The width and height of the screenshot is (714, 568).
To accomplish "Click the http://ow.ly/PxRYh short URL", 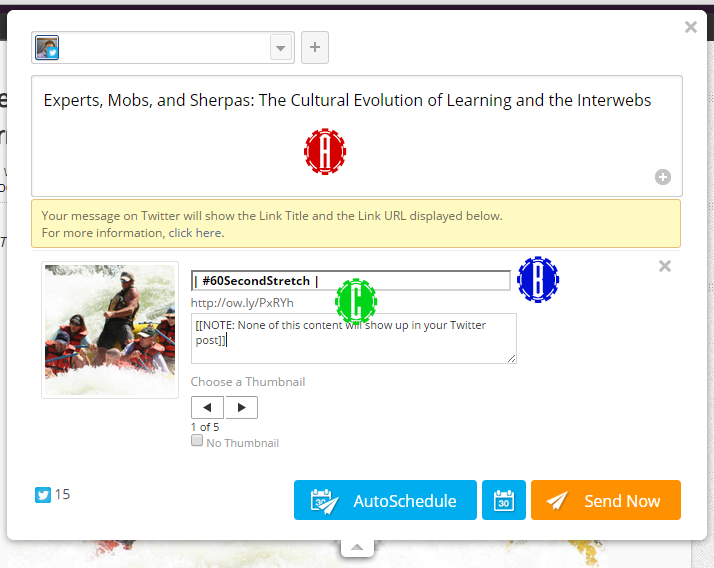I will [x=242, y=303].
